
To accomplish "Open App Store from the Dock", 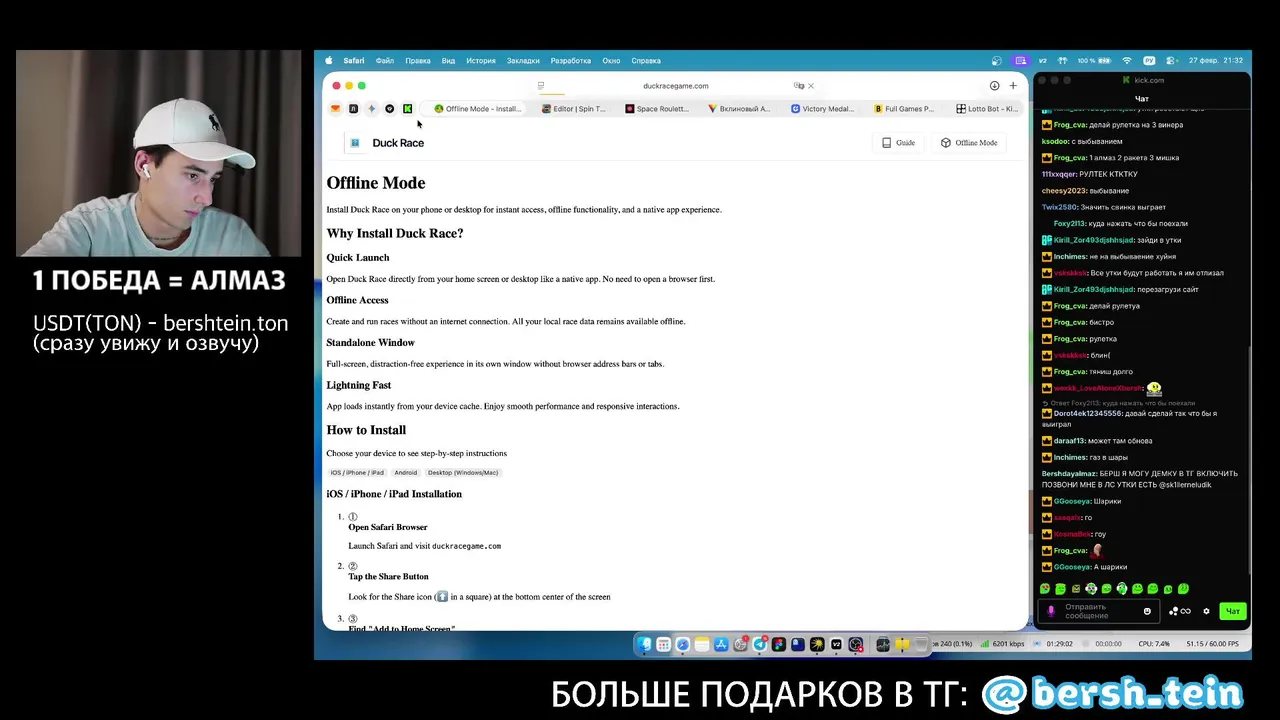I will pos(721,645).
